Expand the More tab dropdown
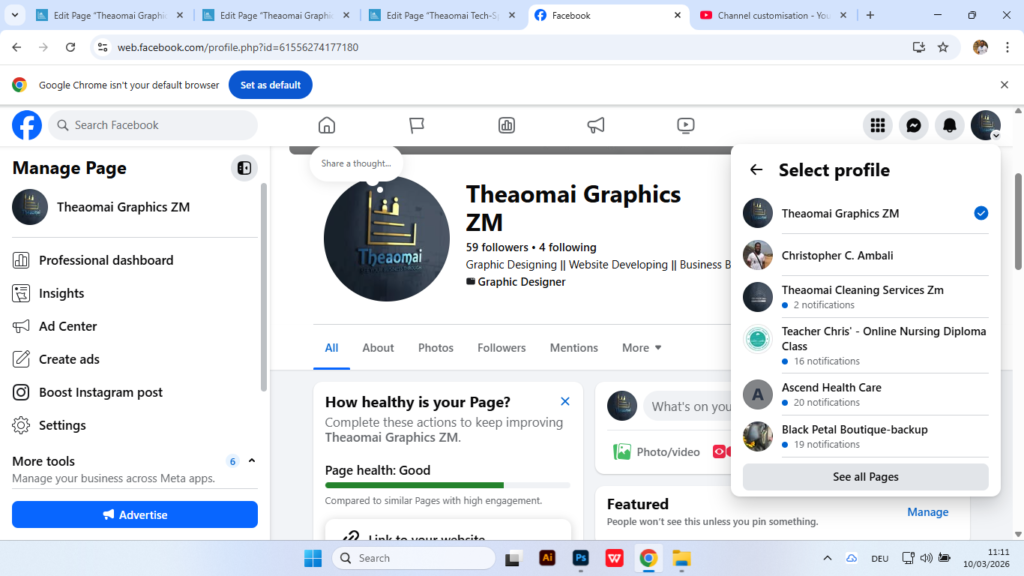Screen dimensions: 1024x576 pyautogui.click(x=642, y=348)
